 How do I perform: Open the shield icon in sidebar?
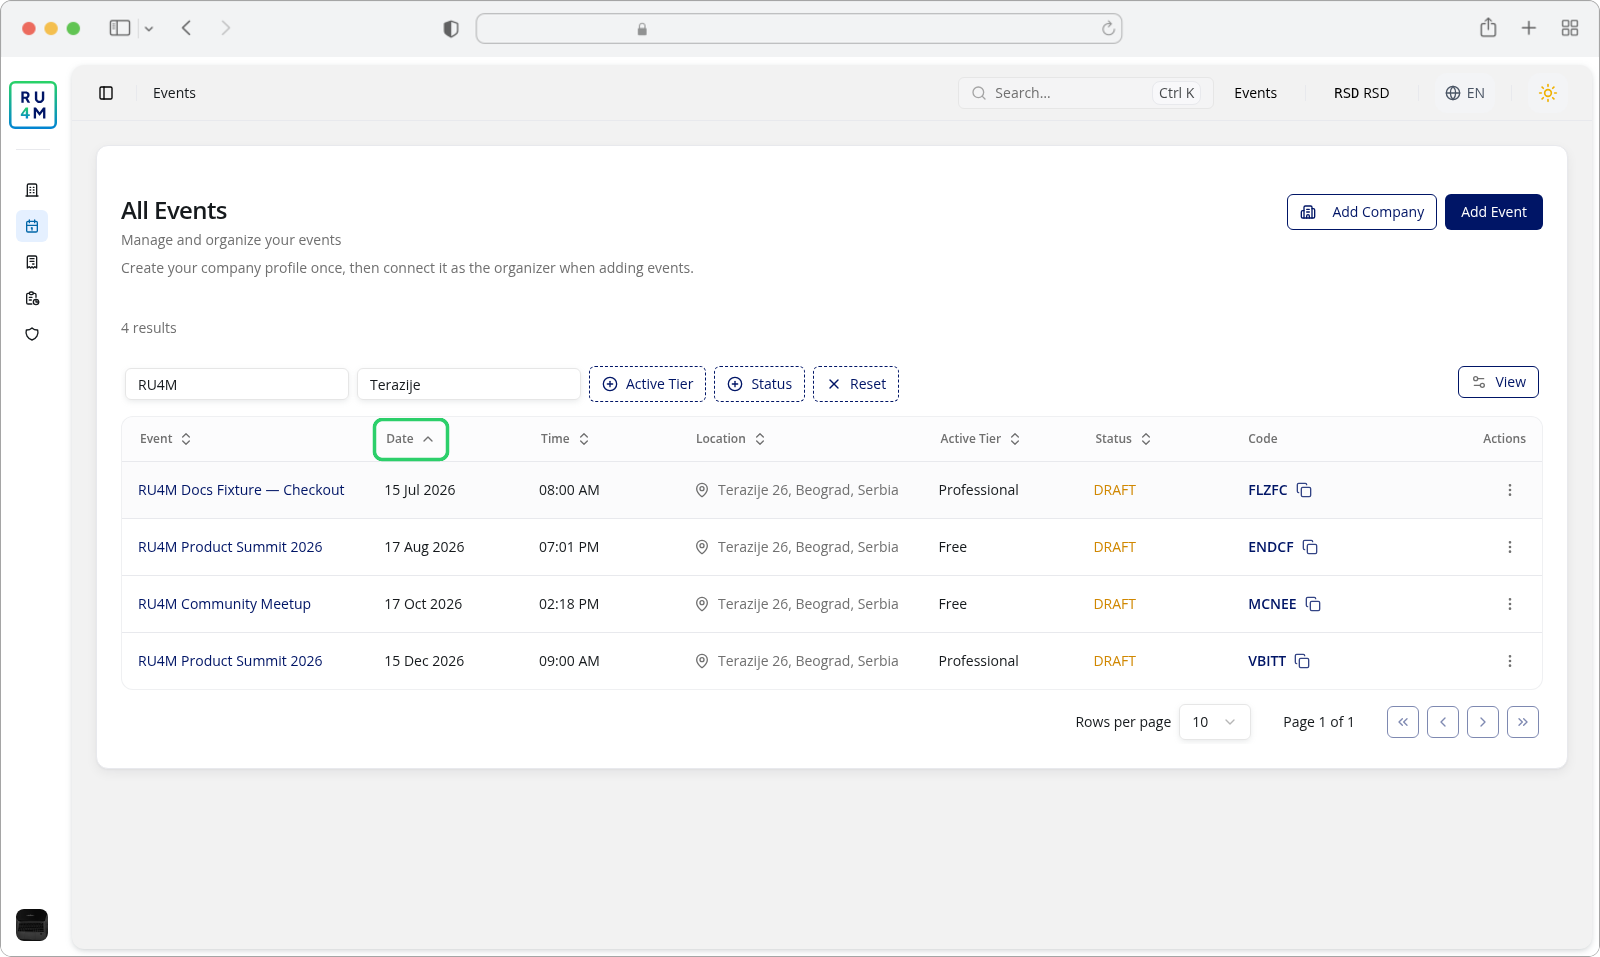tap(32, 334)
